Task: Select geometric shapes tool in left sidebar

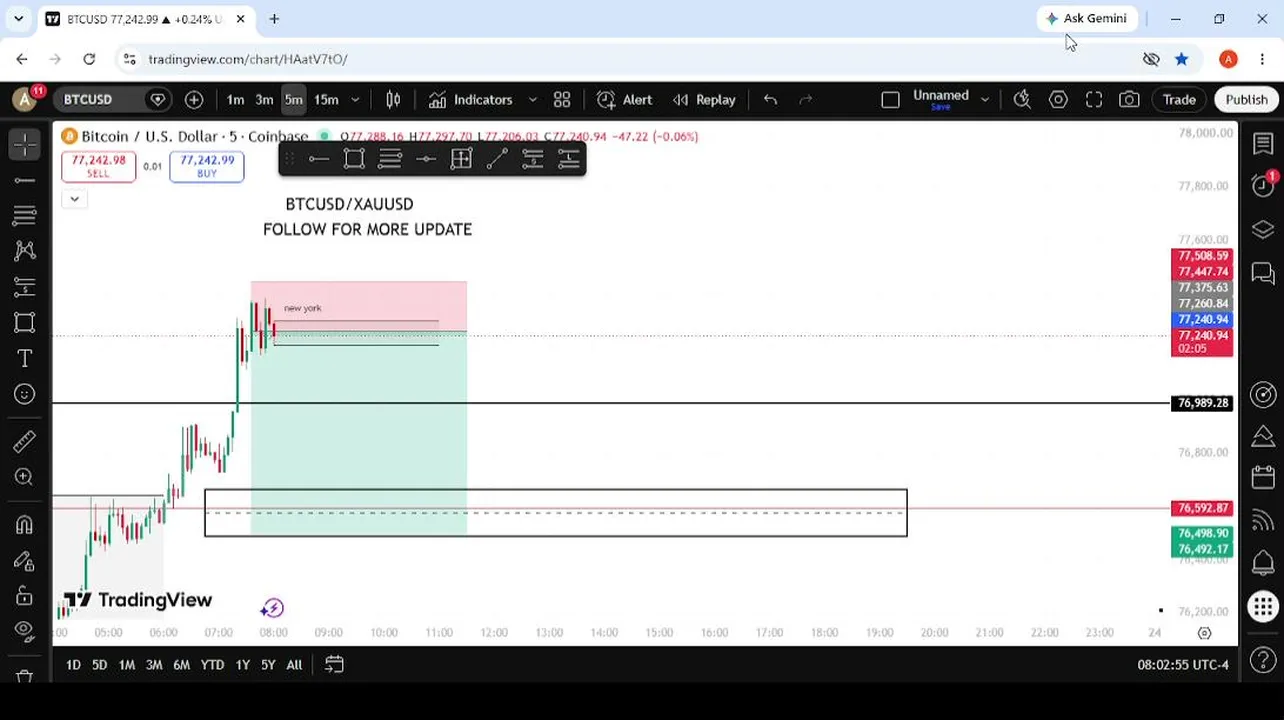Action: [x=25, y=322]
